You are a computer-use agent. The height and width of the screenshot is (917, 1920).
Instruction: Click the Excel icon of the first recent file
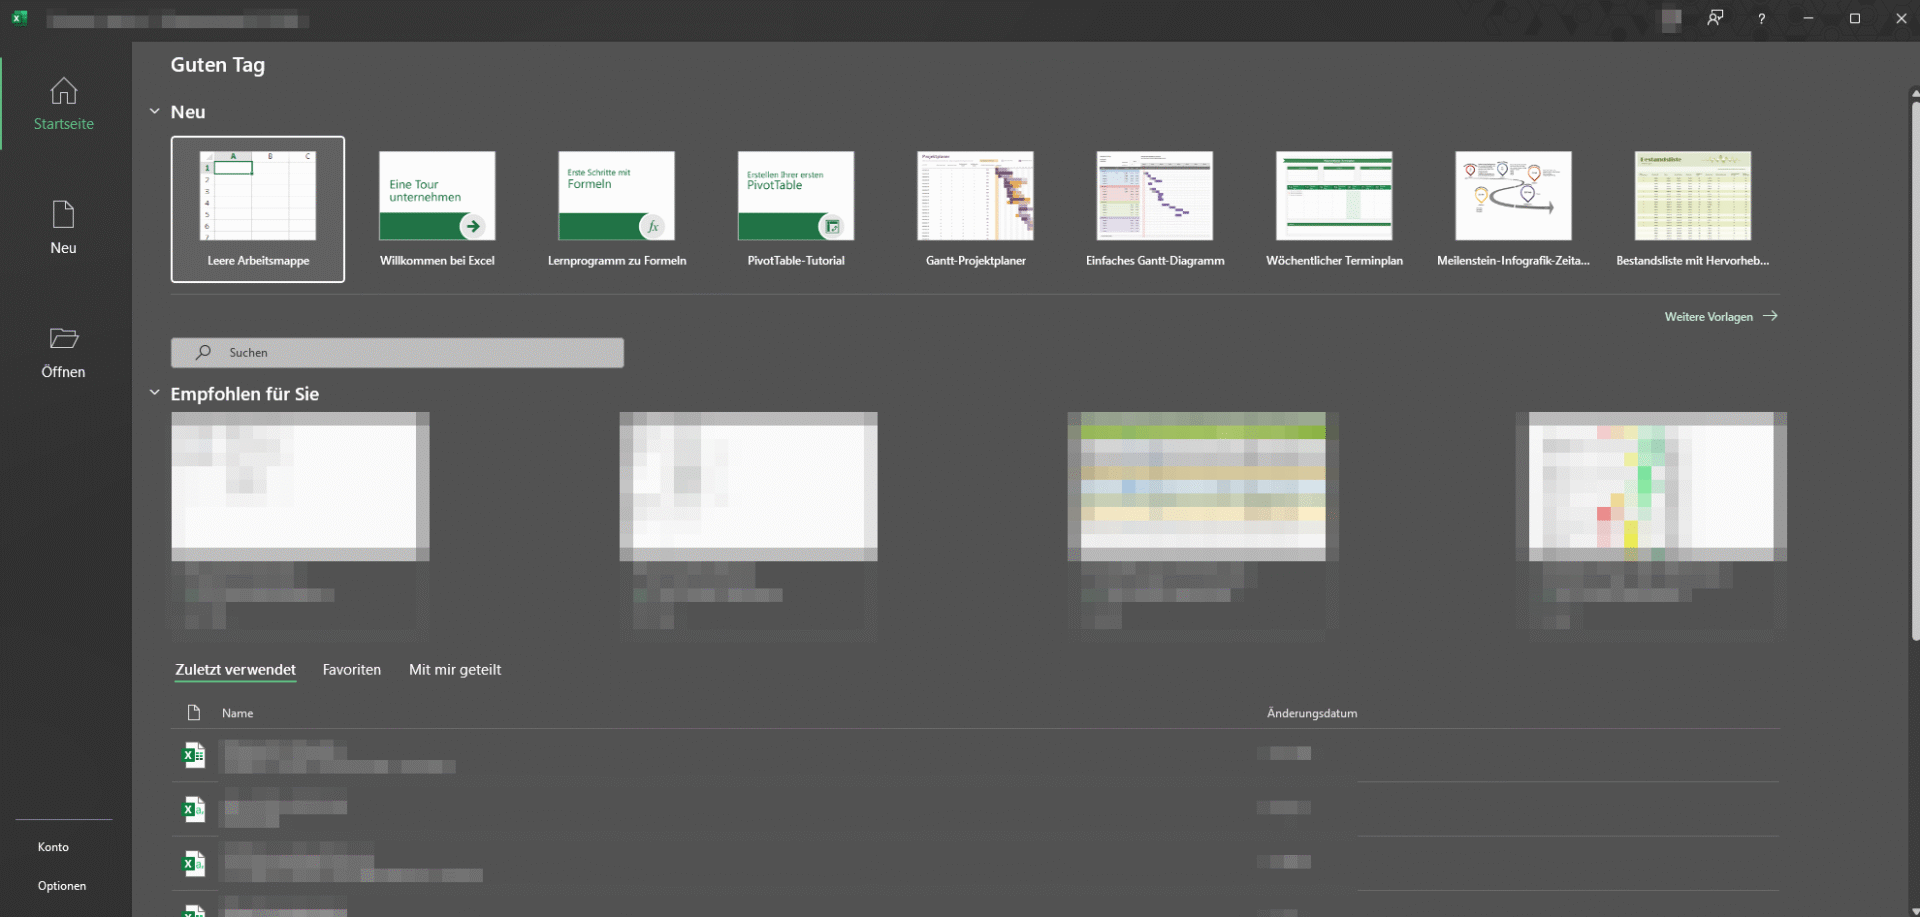193,755
